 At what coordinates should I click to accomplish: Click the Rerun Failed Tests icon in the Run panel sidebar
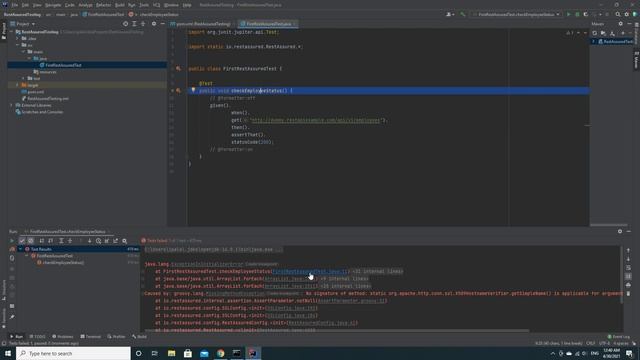pyautogui.click(x=12, y=249)
